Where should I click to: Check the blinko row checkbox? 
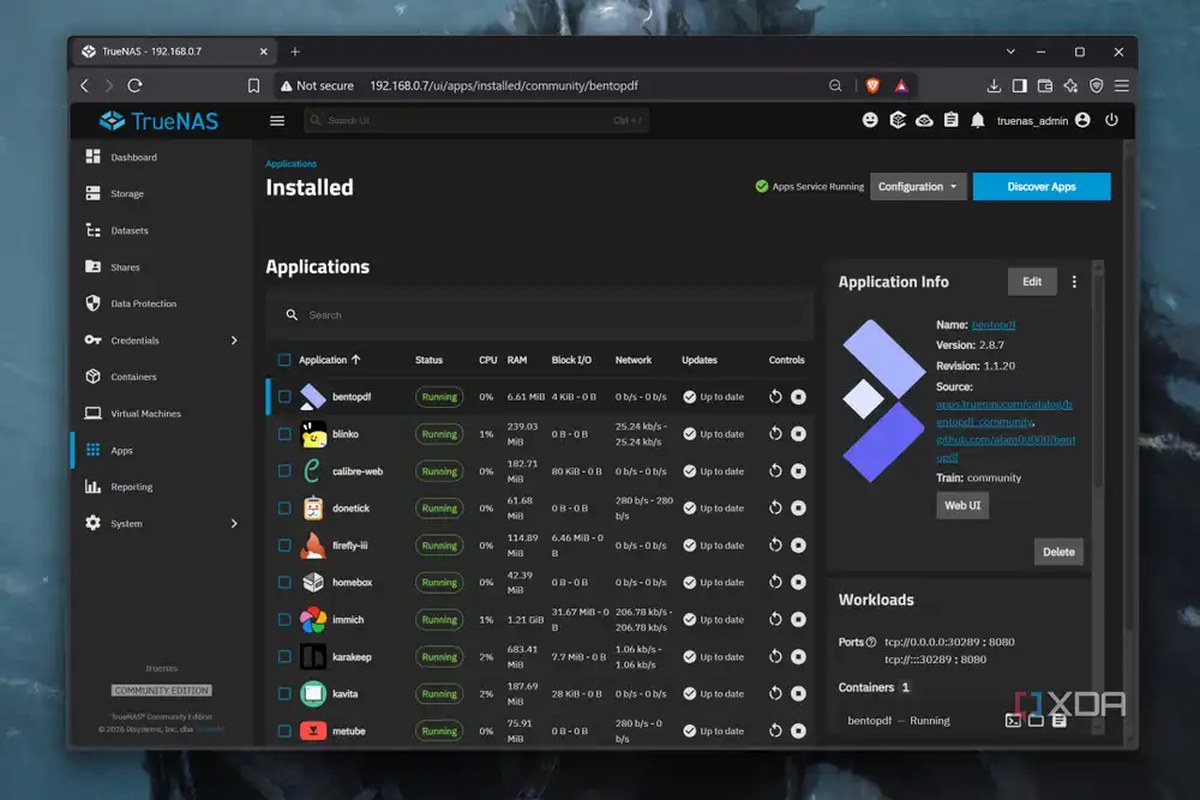pos(284,434)
